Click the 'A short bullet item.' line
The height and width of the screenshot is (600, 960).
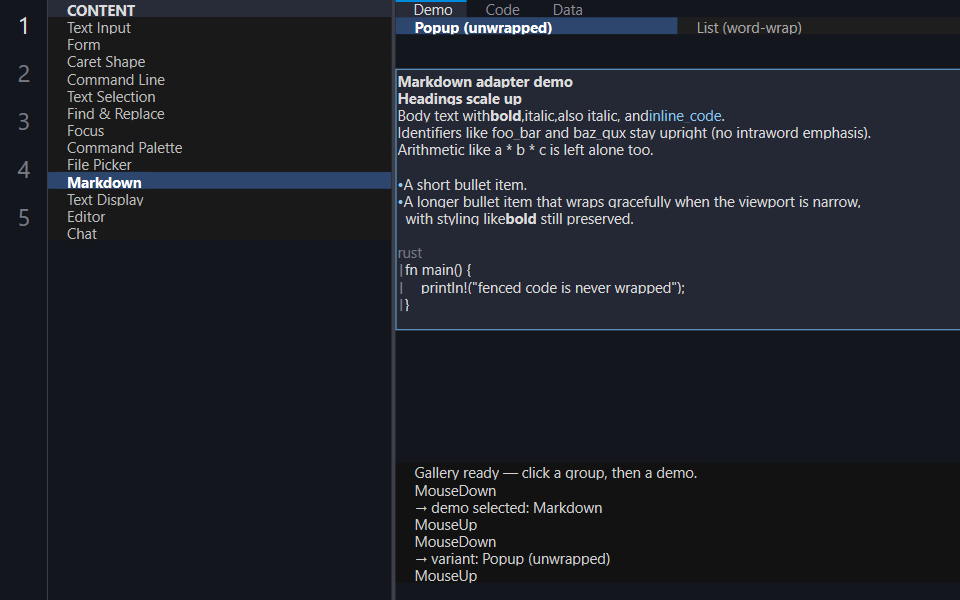click(462, 185)
